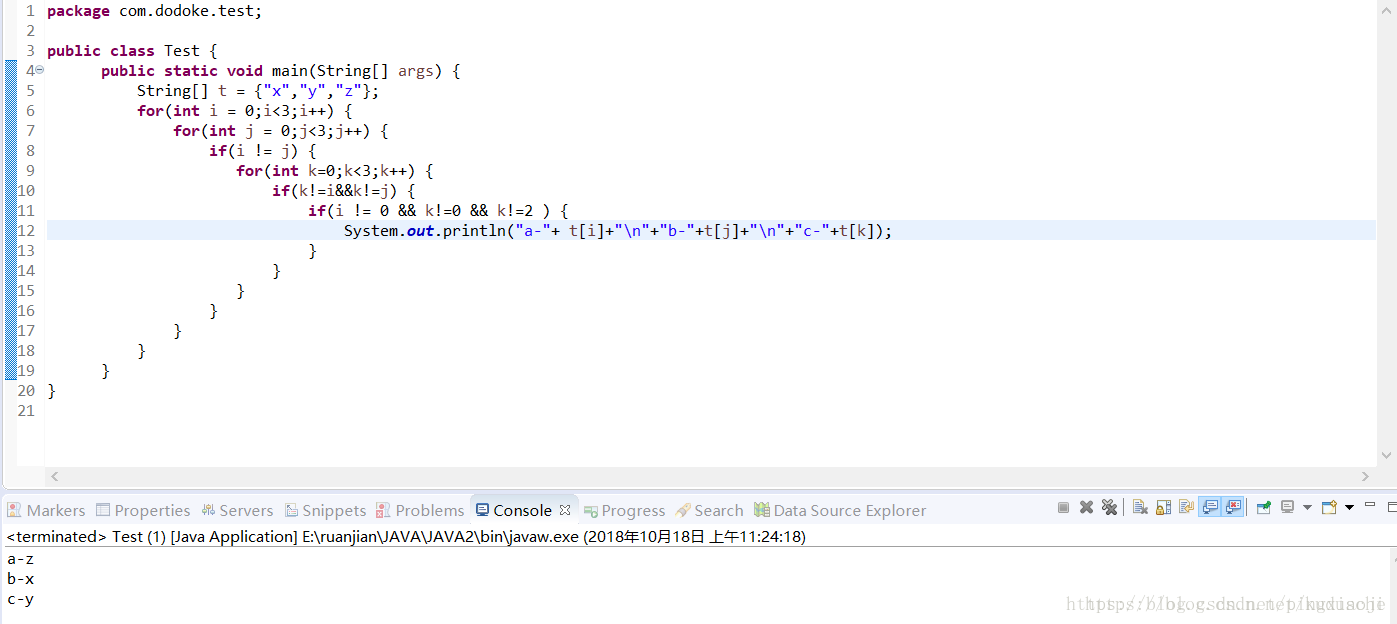Open the Open Console dropdown arrow

tap(1349, 508)
